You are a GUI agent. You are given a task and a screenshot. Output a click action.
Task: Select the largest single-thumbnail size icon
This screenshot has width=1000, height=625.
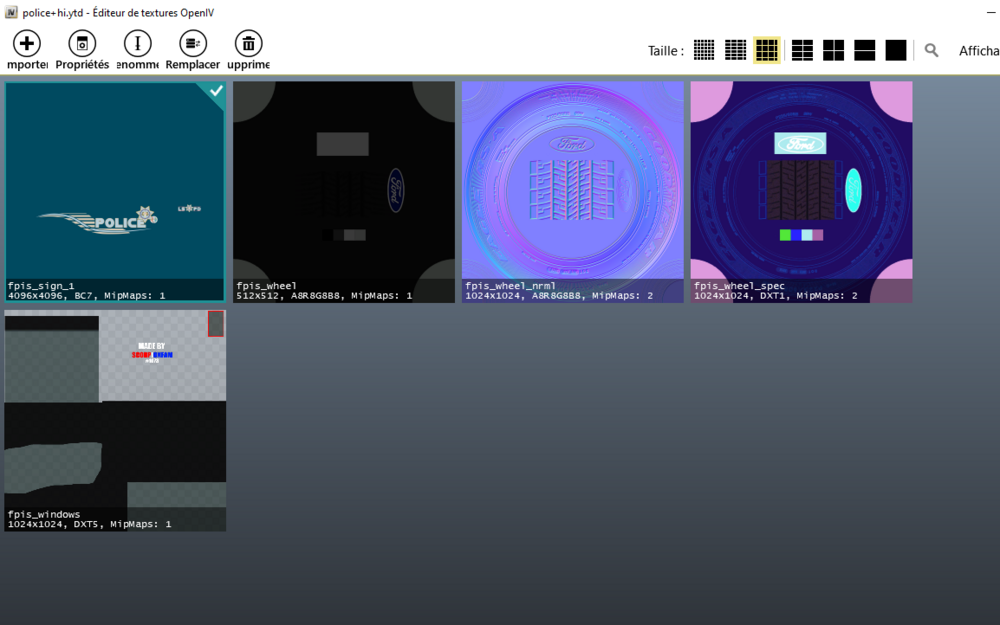(x=895, y=49)
